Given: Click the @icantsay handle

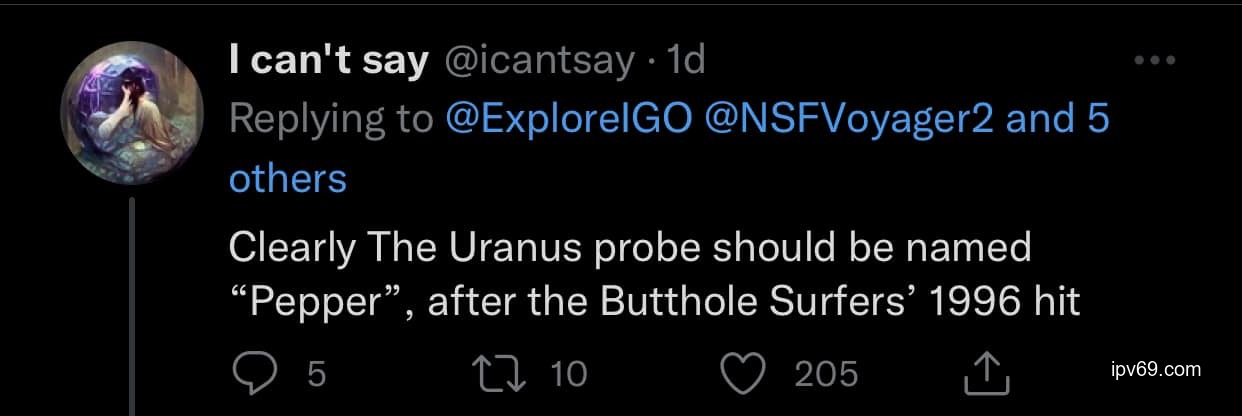Looking at the screenshot, I should pyautogui.click(x=536, y=62).
